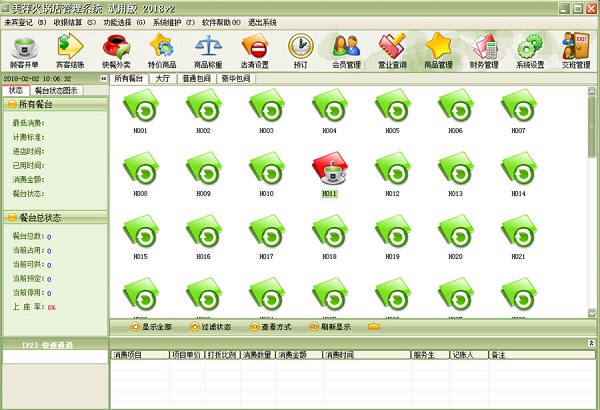Screen dimensions: 600x410
Task: Open the 顾客开单 teacup toolbar icon
Action: (x=24, y=51)
